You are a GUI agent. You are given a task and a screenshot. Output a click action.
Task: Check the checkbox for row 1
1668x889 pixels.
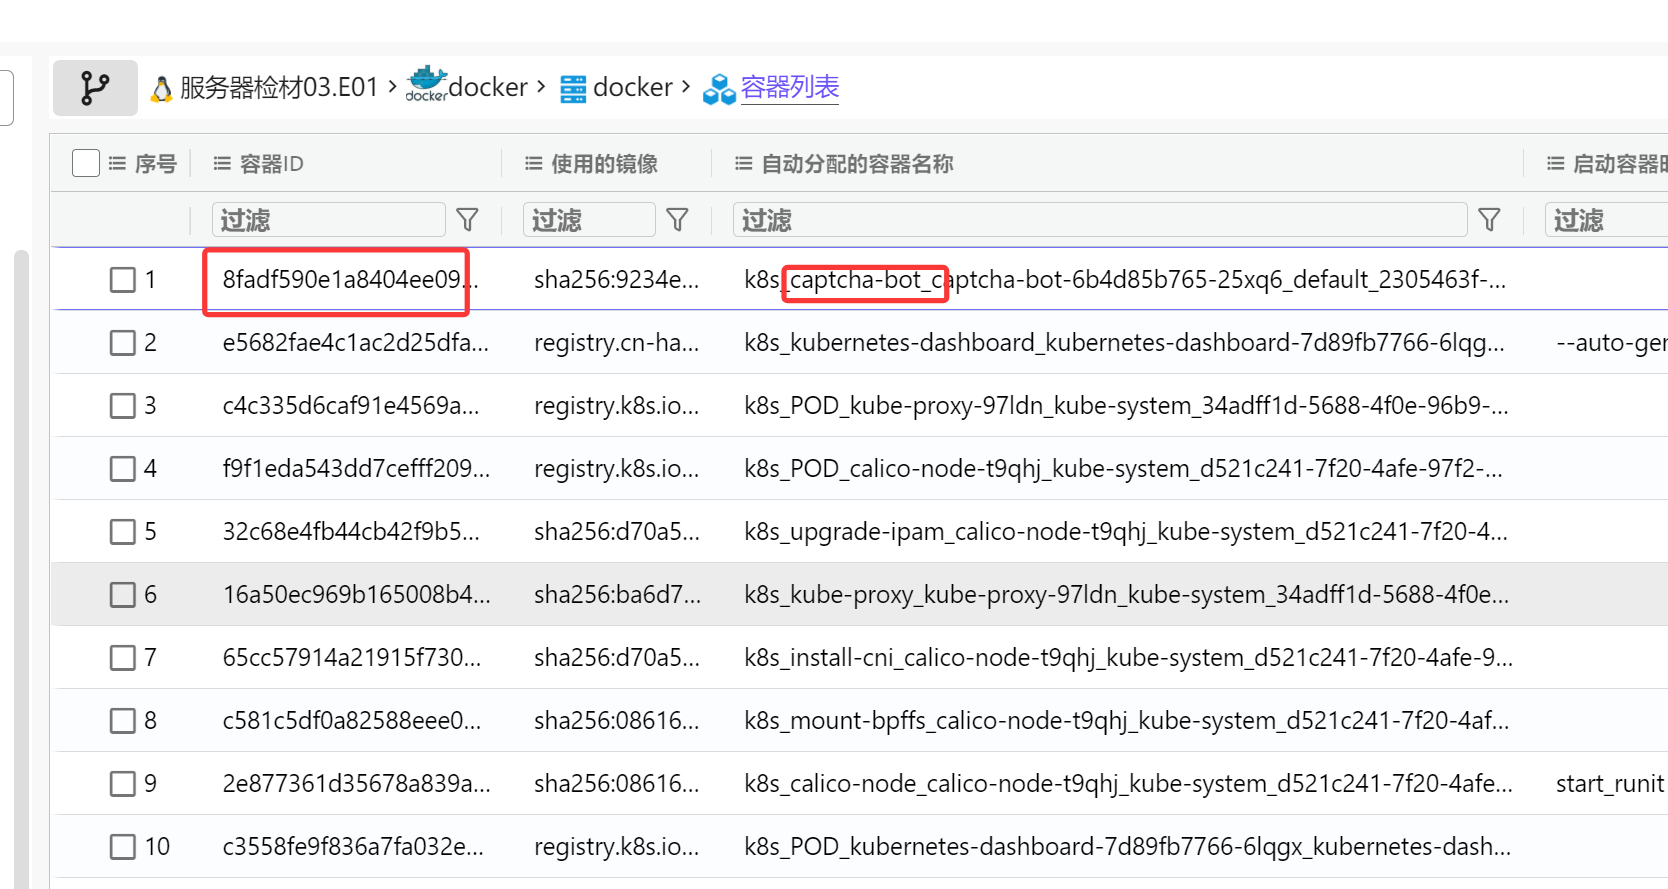click(x=123, y=280)
